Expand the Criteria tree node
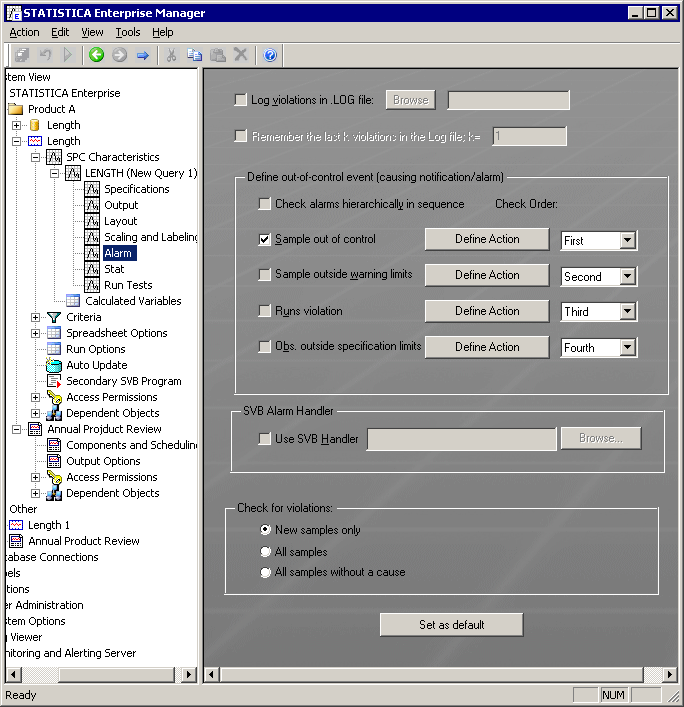 click(x=35, y=317)
